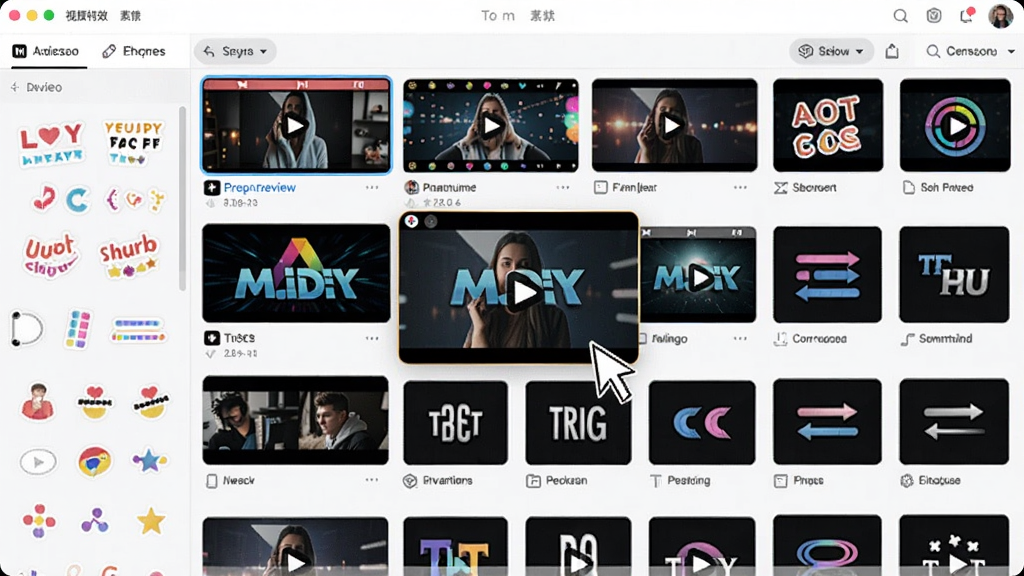1024x576 pixels.
Task: Select the blue letter C sticker
Action: click(77, 200)
